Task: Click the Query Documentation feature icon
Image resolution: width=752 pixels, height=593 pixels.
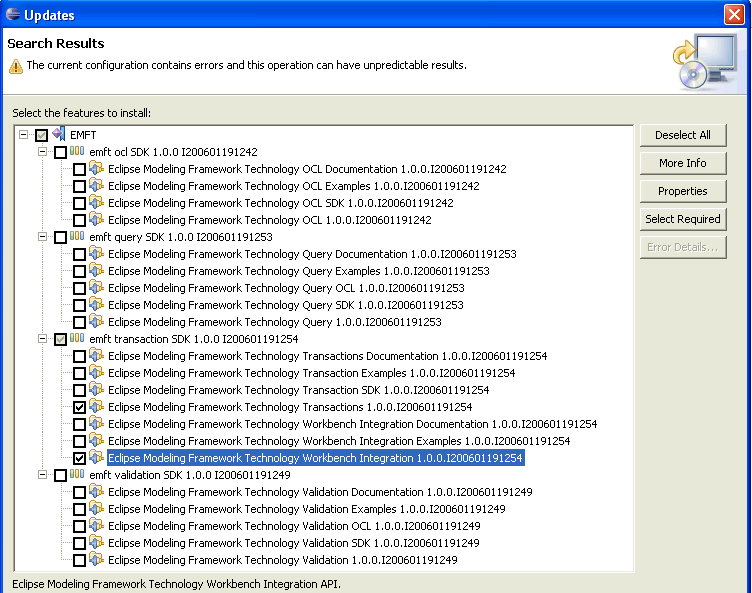Action: coord(96,253)
